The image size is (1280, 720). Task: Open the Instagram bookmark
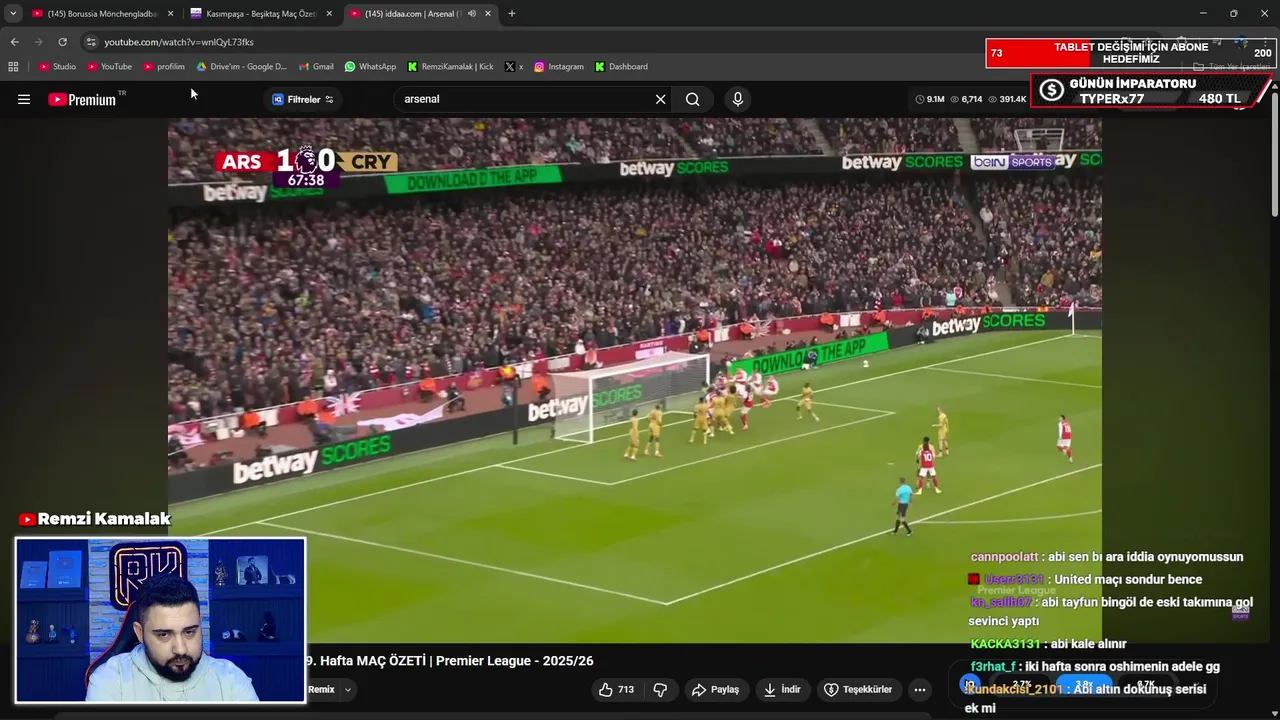(558, 67)
